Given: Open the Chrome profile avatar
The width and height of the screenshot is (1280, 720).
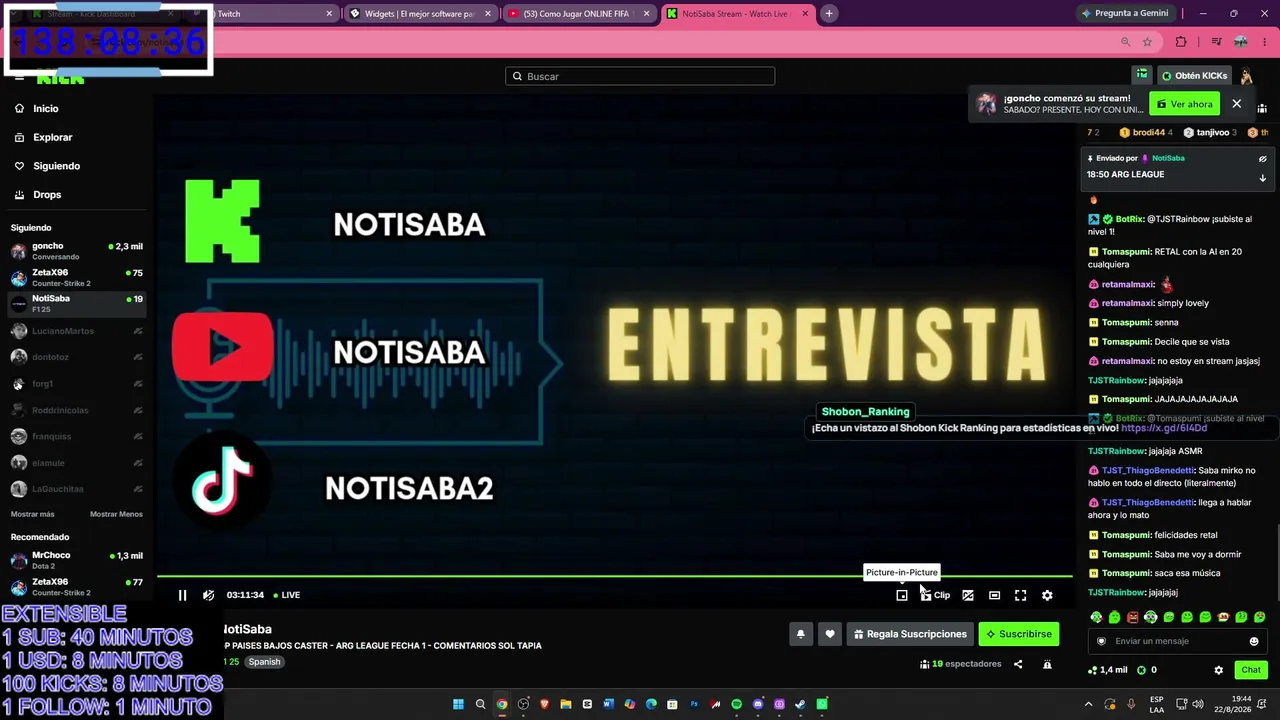Looking at the screenshot, I should point(1241,42).
